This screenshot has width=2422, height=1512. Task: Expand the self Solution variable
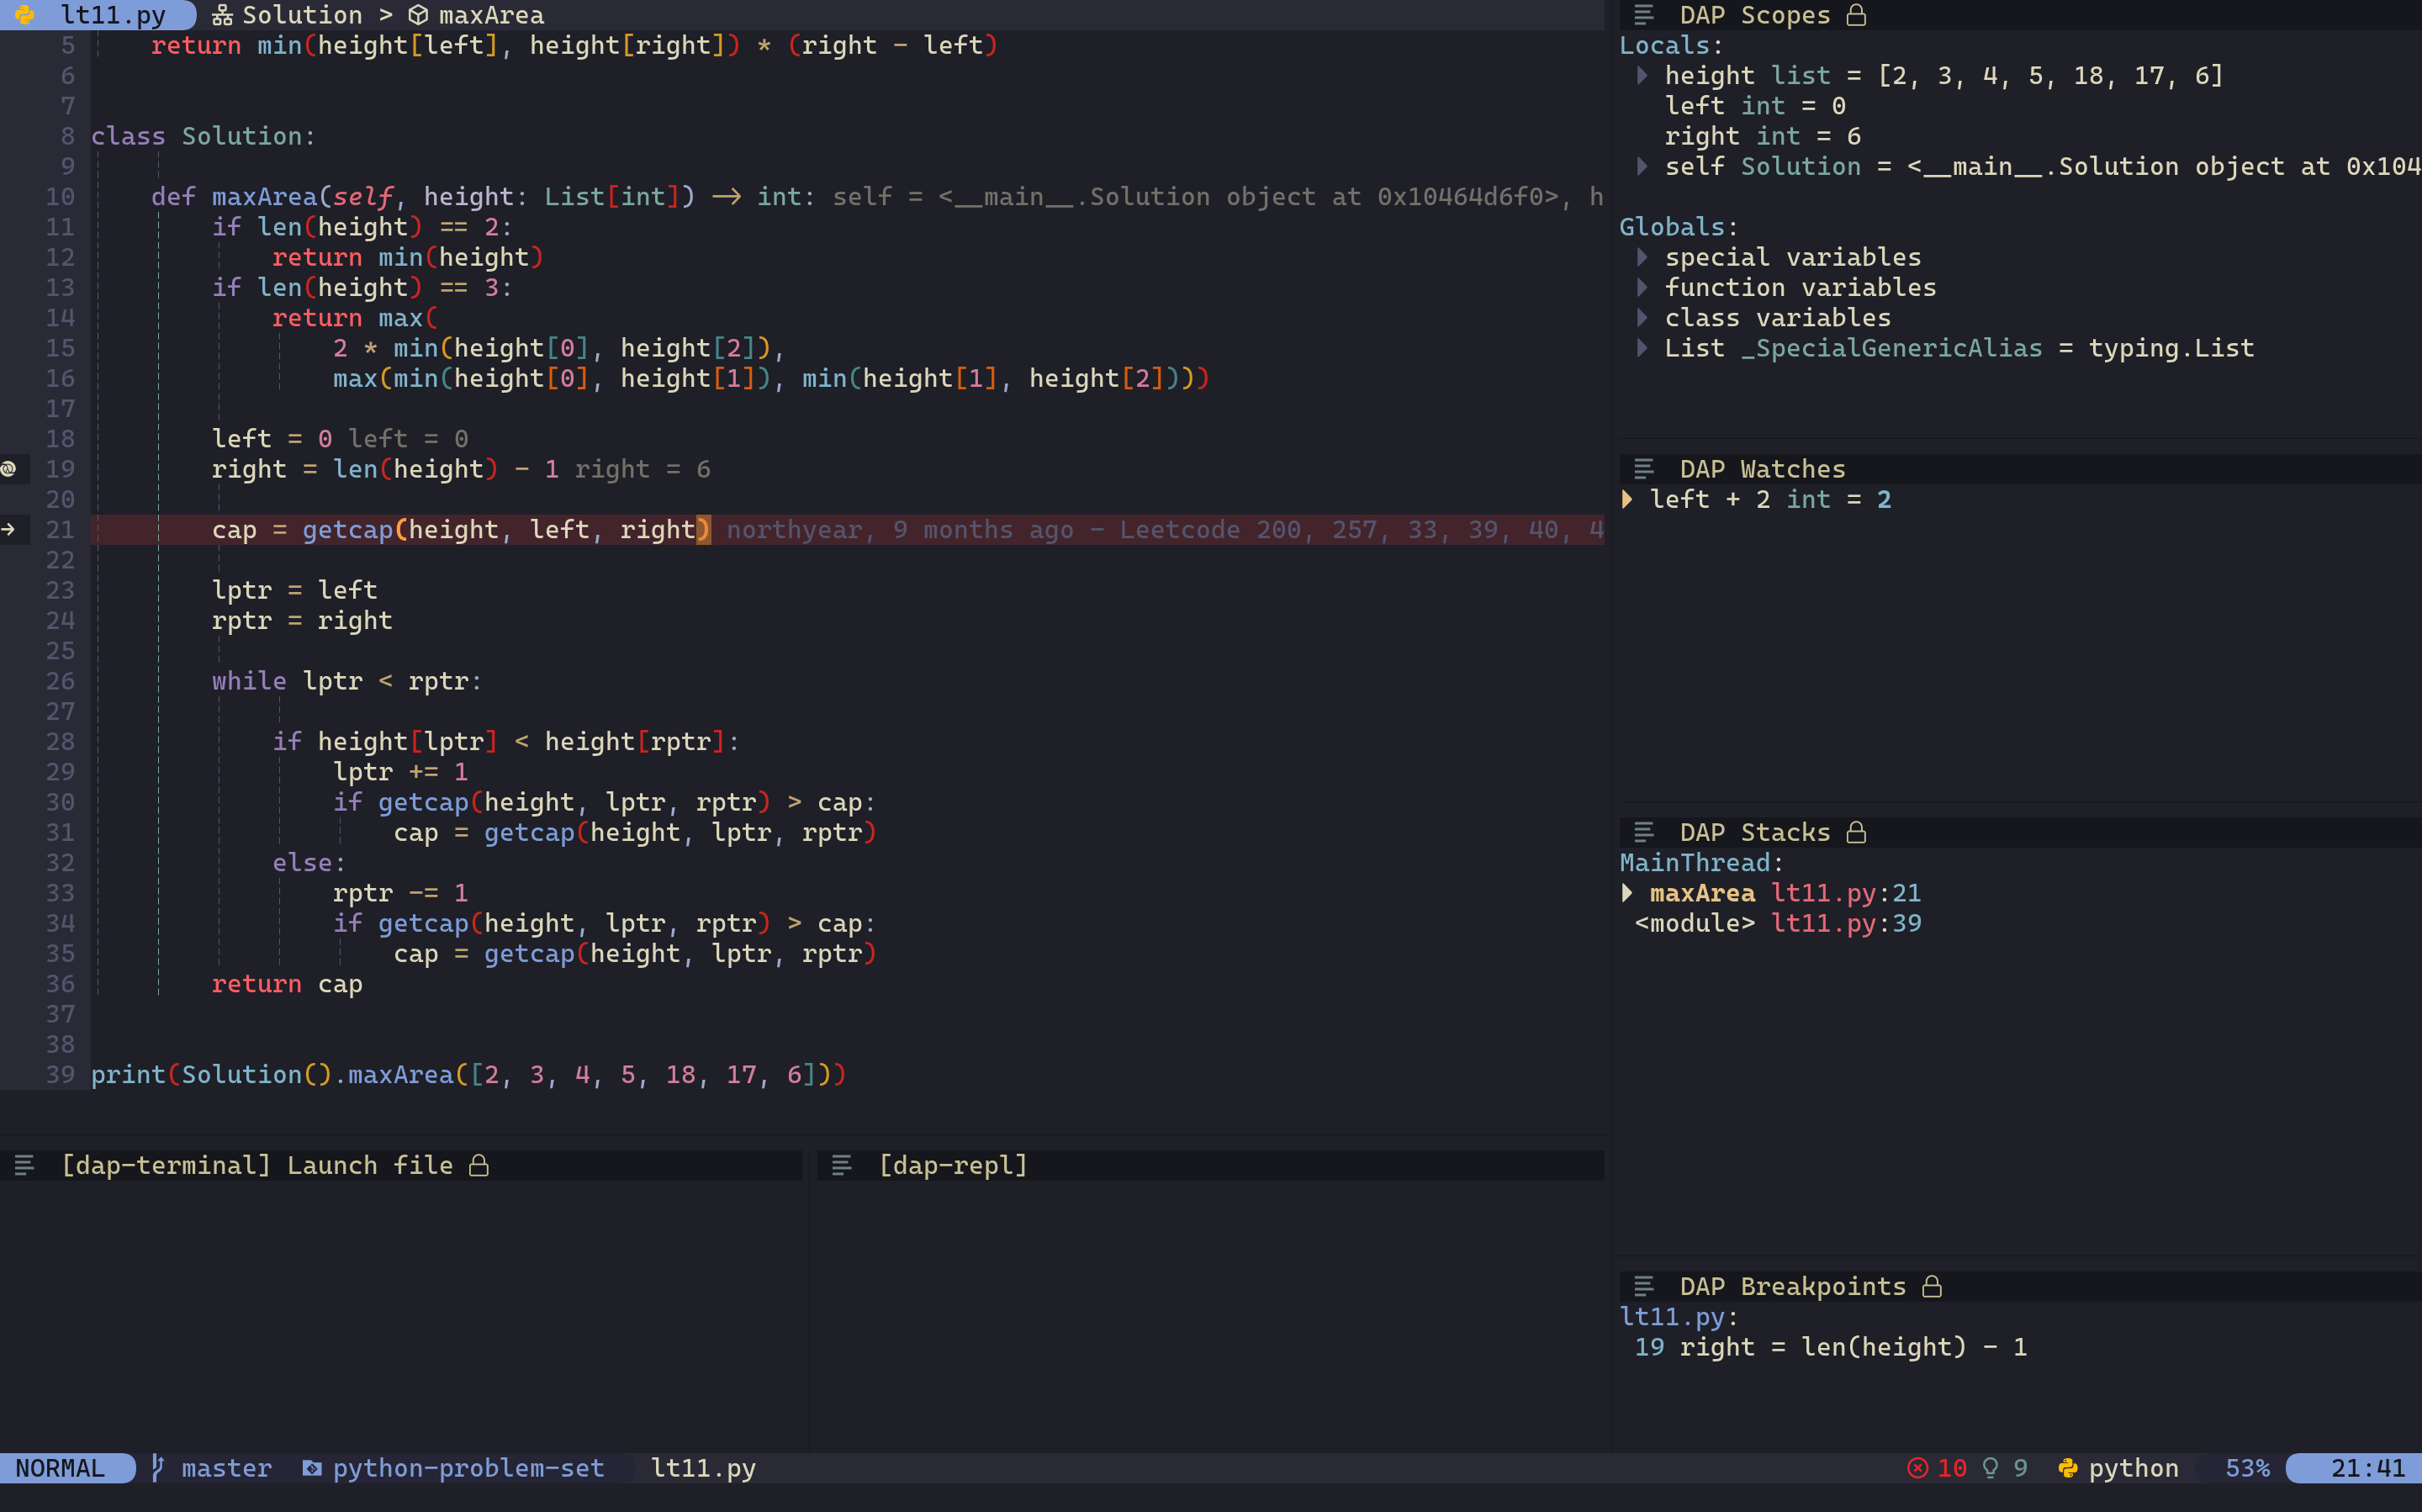tap(1642, 166)
